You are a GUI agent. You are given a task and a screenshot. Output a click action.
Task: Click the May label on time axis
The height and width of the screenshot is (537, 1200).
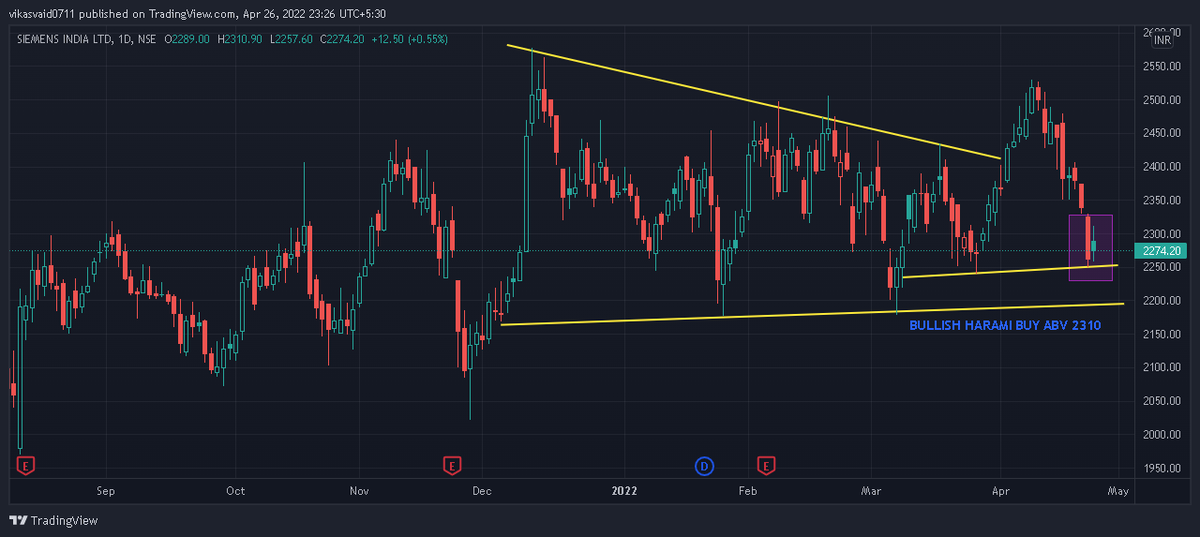click(x=1118, y=491)
